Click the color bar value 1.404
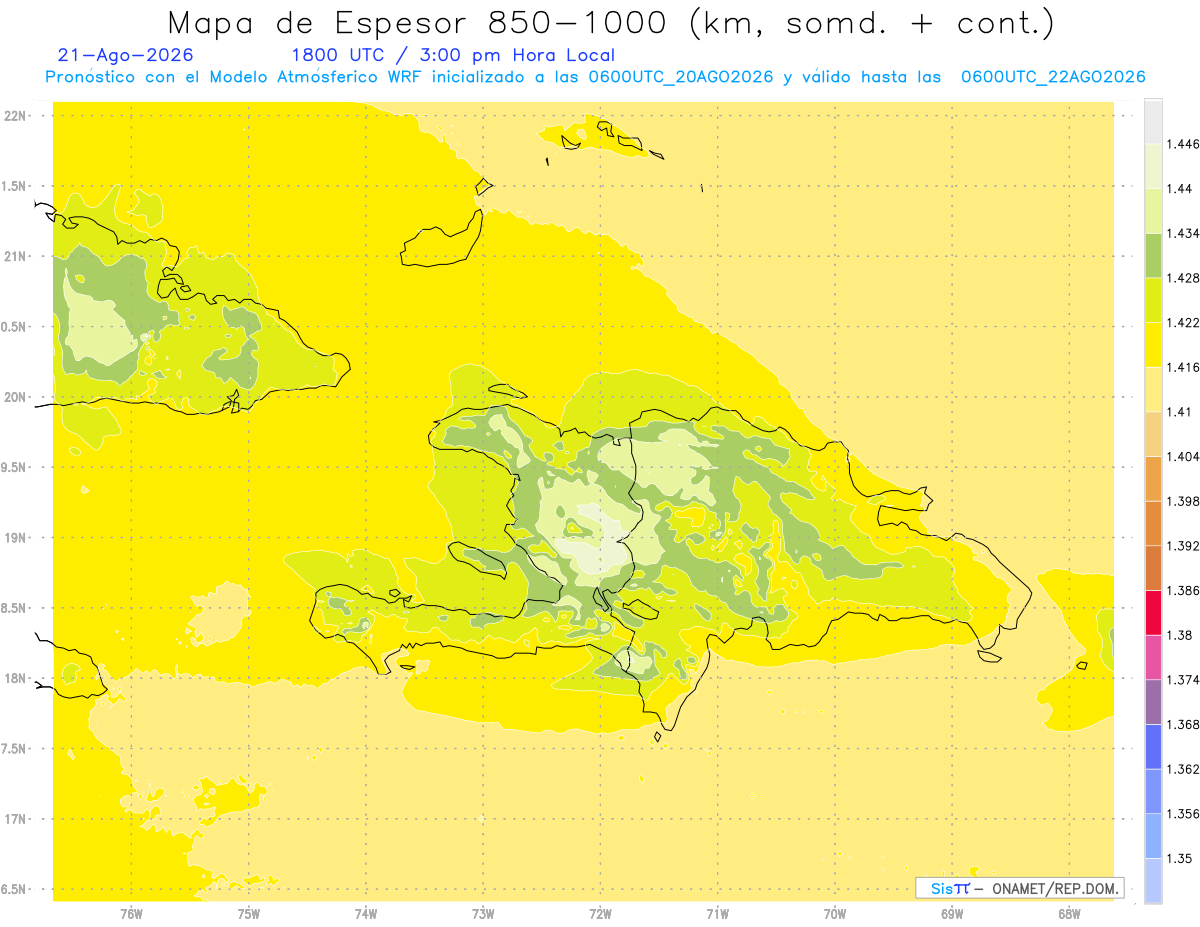Viewport: 1200px width, 927px height. [1183, 456]
